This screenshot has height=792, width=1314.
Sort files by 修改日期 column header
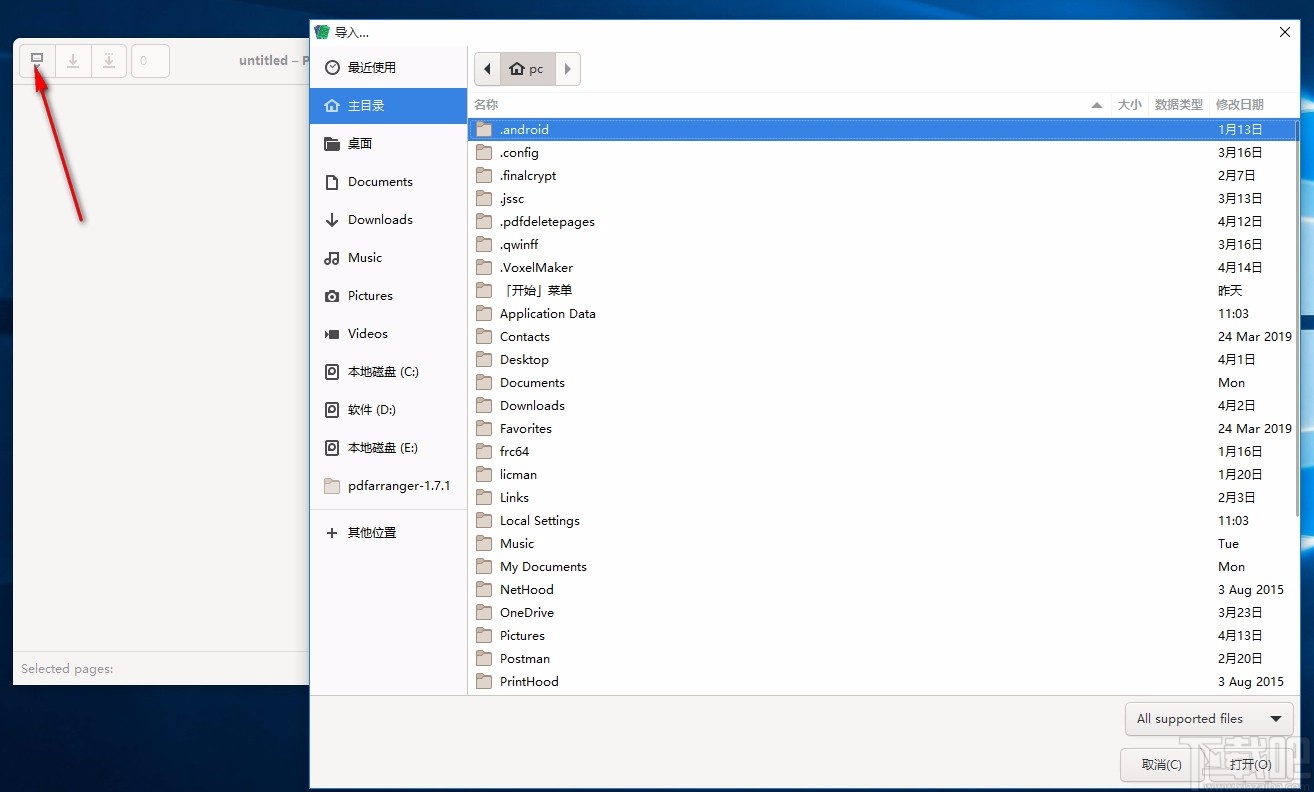(1240, 104)
